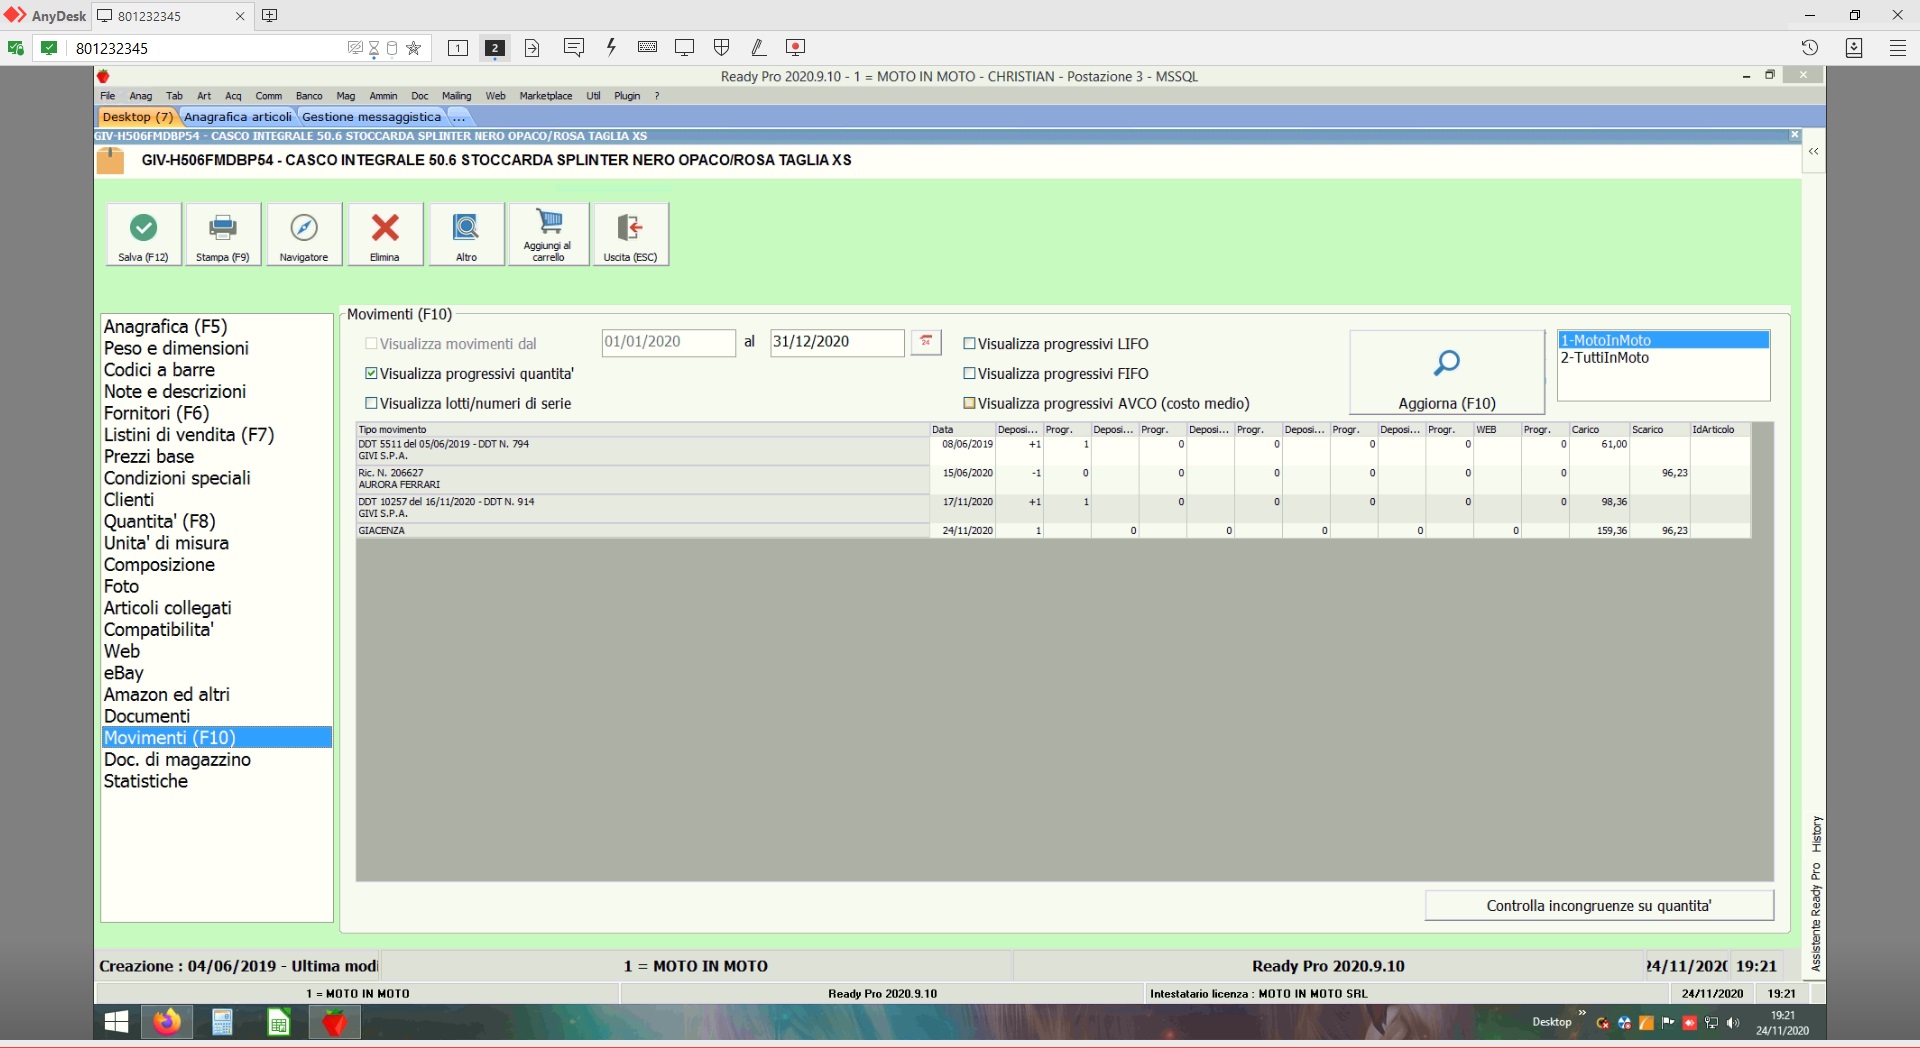Viewport: 1920px width, 1048px height.
Task: Click Aggiungi al carrello cart icon
Action: [548, 234]
